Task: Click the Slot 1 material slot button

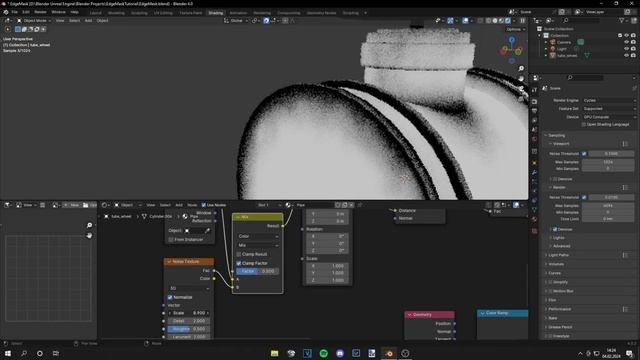Action: pyautogui.click(x=269, y=205)
